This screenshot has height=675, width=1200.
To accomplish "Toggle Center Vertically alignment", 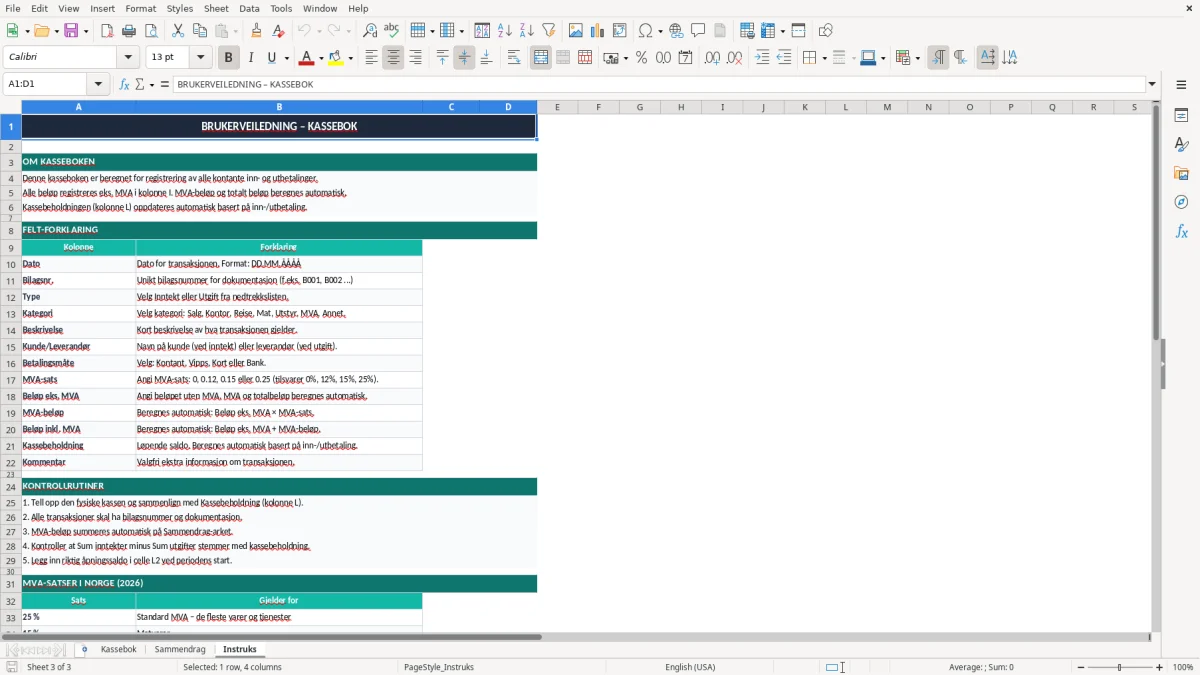I will click(x=464, y=58).
